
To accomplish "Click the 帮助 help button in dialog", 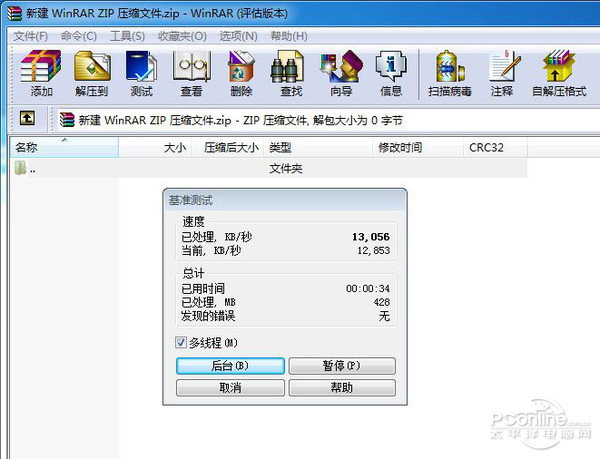I will point(342,388).
